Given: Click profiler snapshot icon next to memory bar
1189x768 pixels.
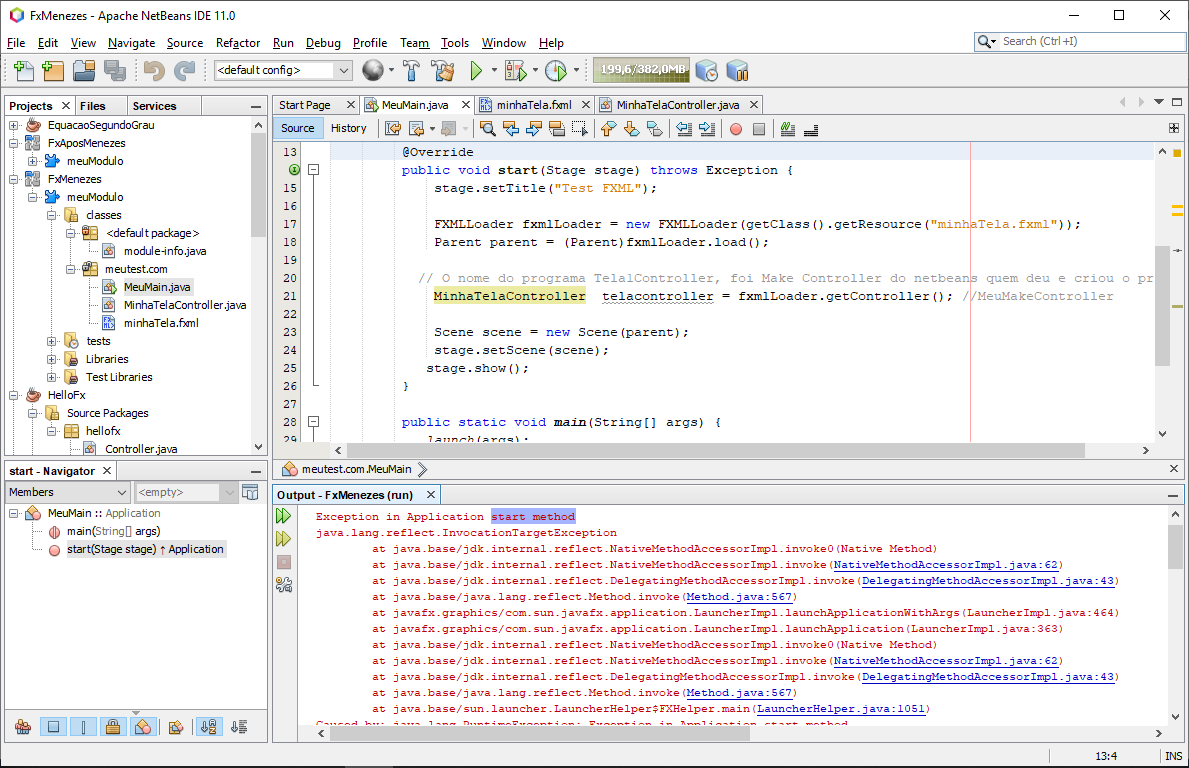Looking at the screenshot, I should click(707, 71).
